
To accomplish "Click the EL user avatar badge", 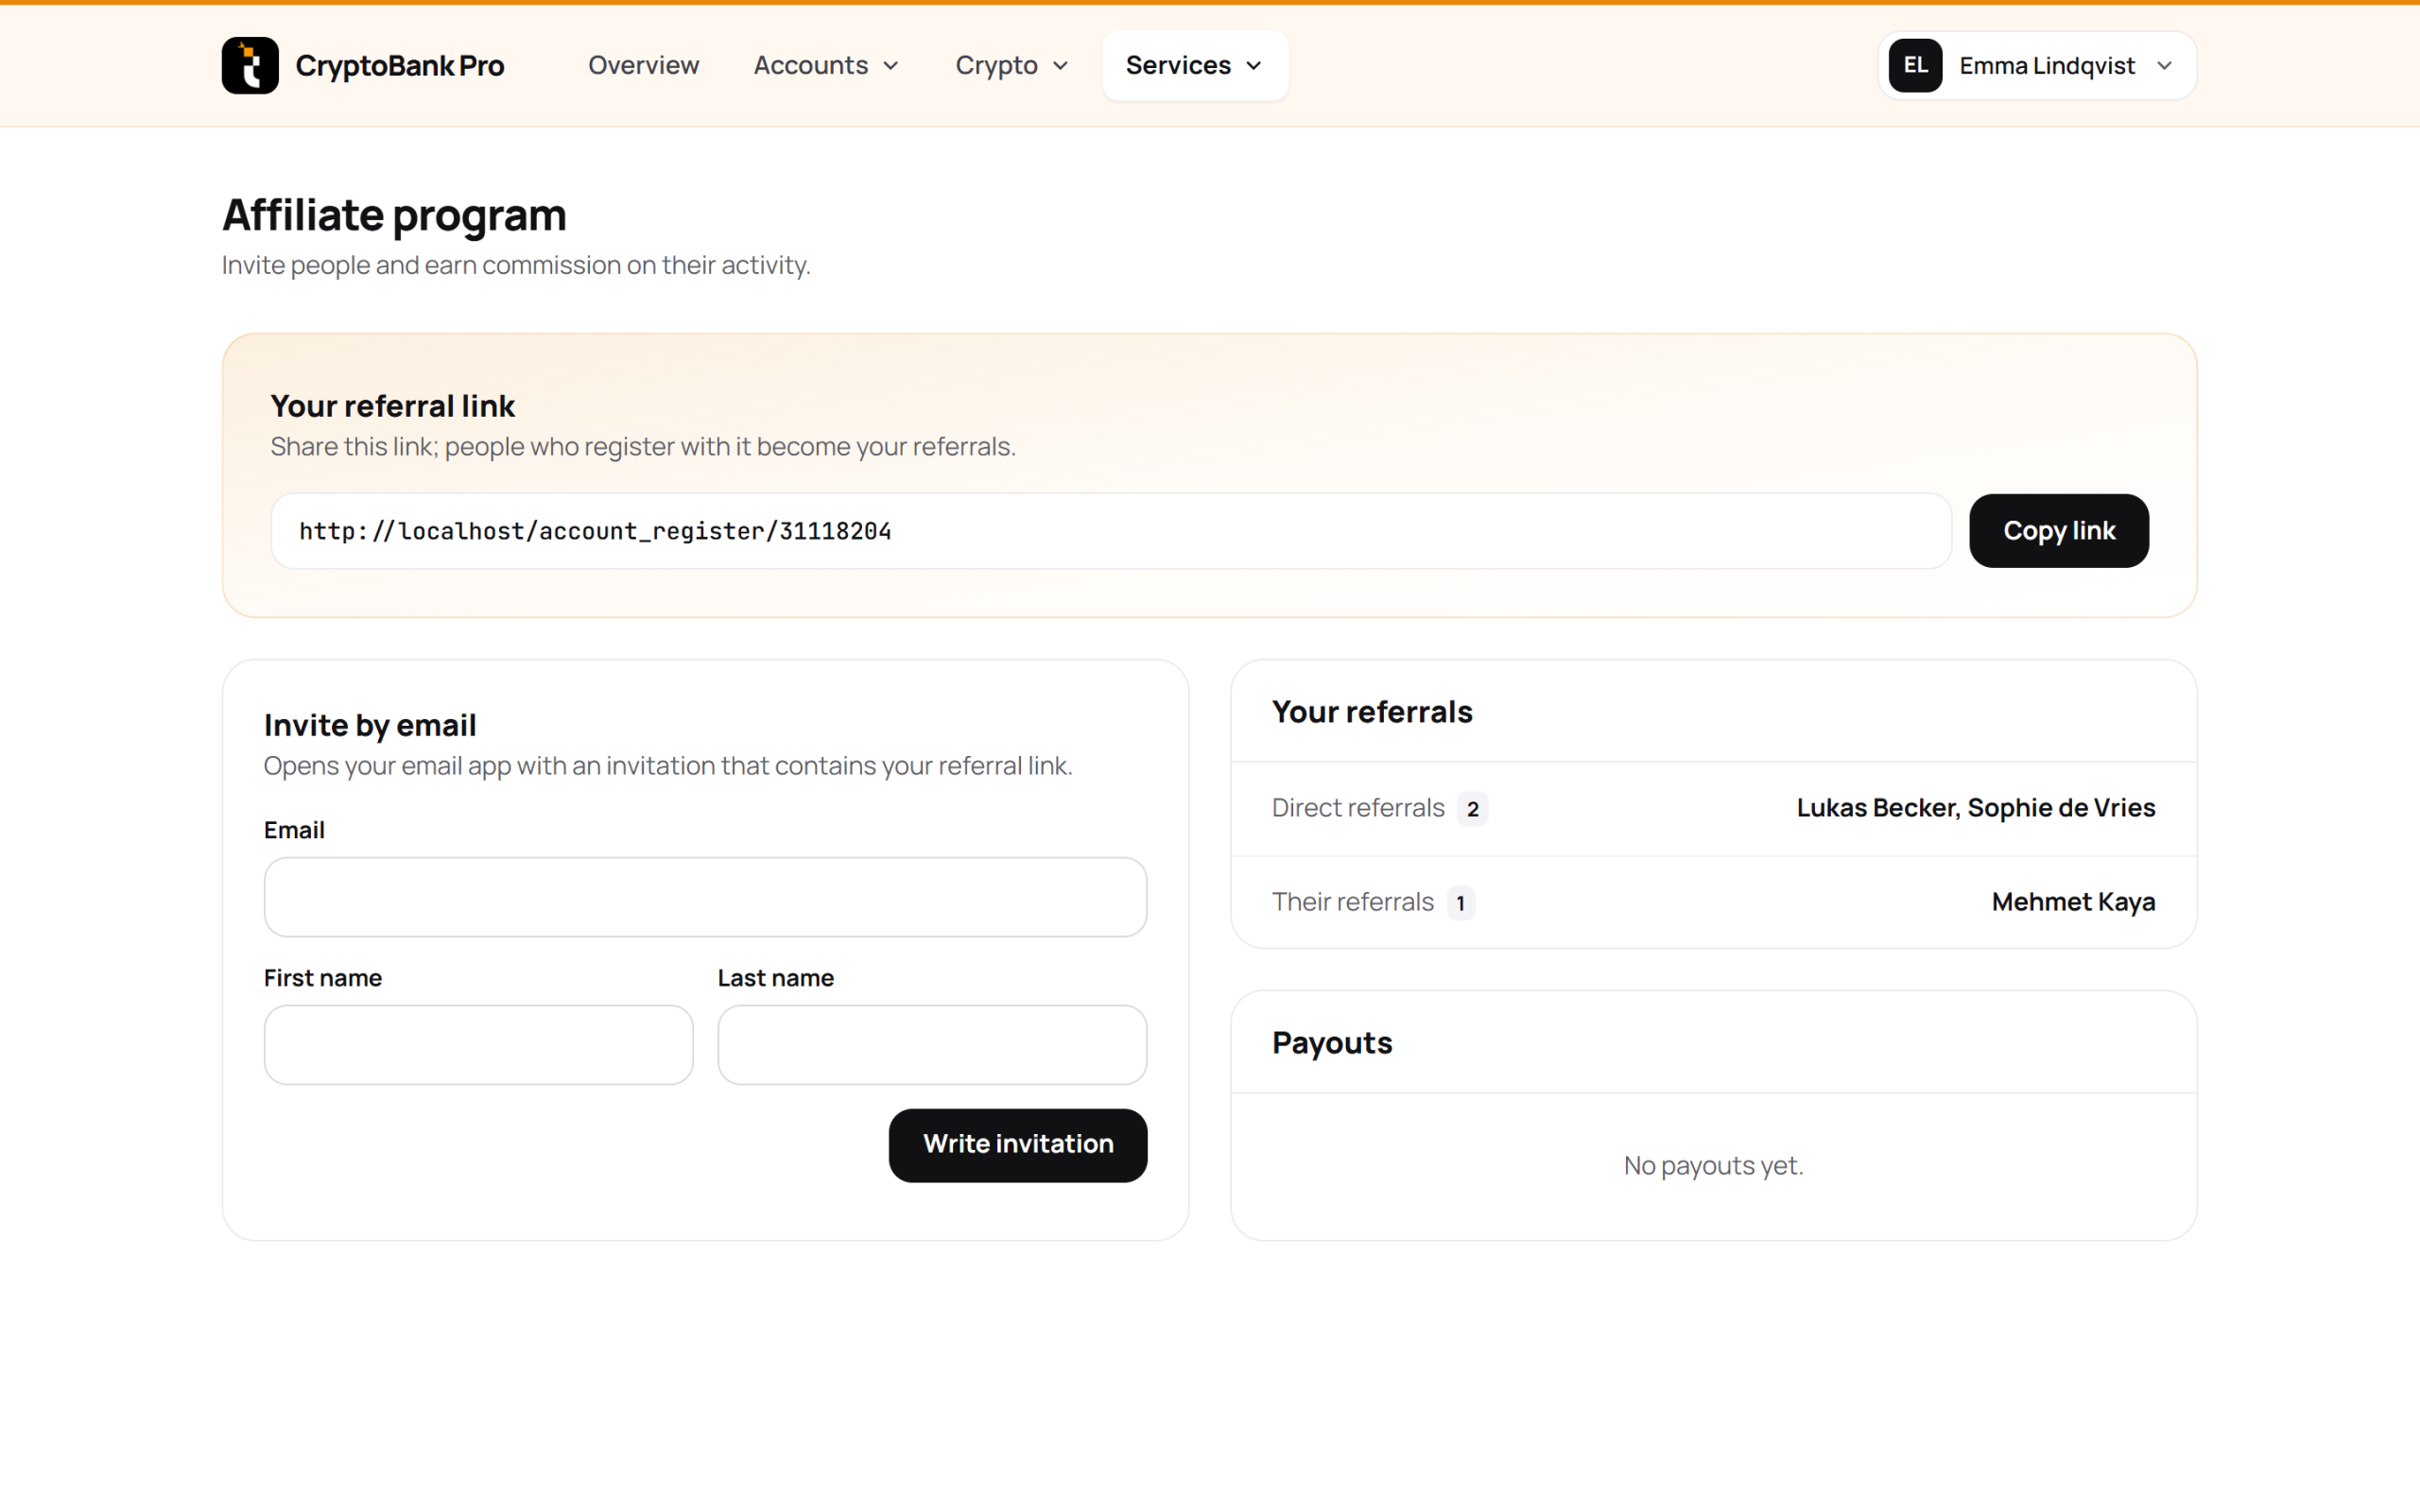I will click(x=1915, y=66).
